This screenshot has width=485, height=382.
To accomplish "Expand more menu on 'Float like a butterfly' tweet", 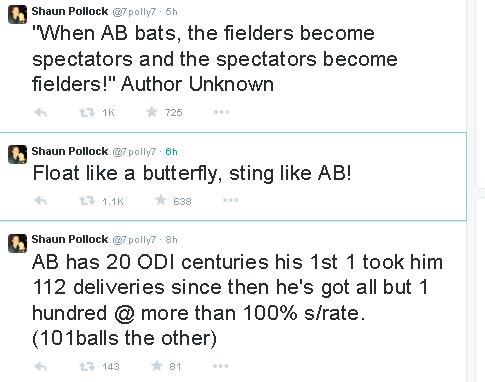I will pos(230,200).
